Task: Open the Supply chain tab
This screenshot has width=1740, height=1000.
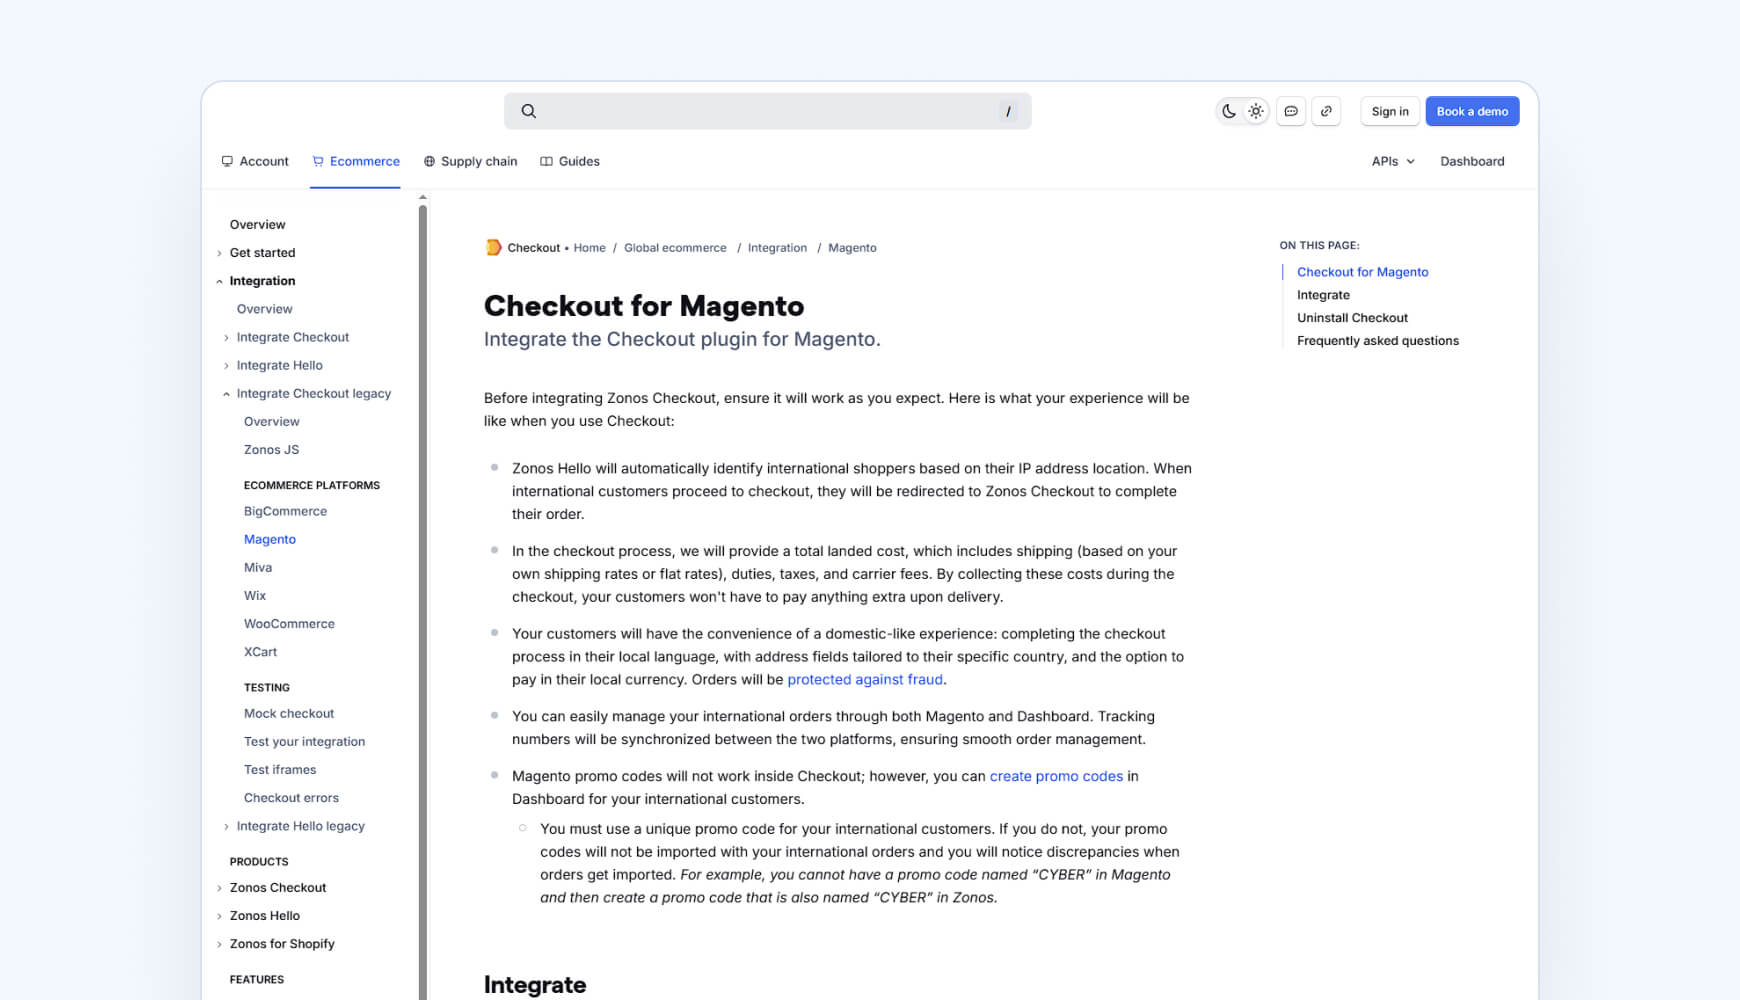Action: click(470, 161)
